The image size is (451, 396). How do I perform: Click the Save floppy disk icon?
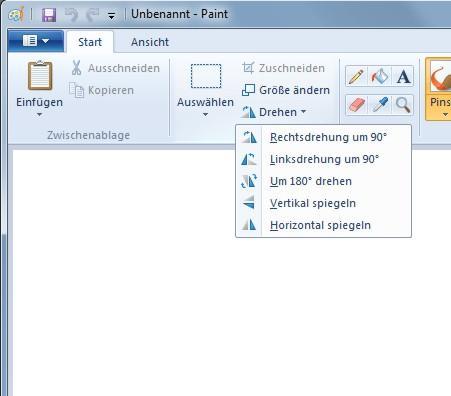(x=49, y=15)
